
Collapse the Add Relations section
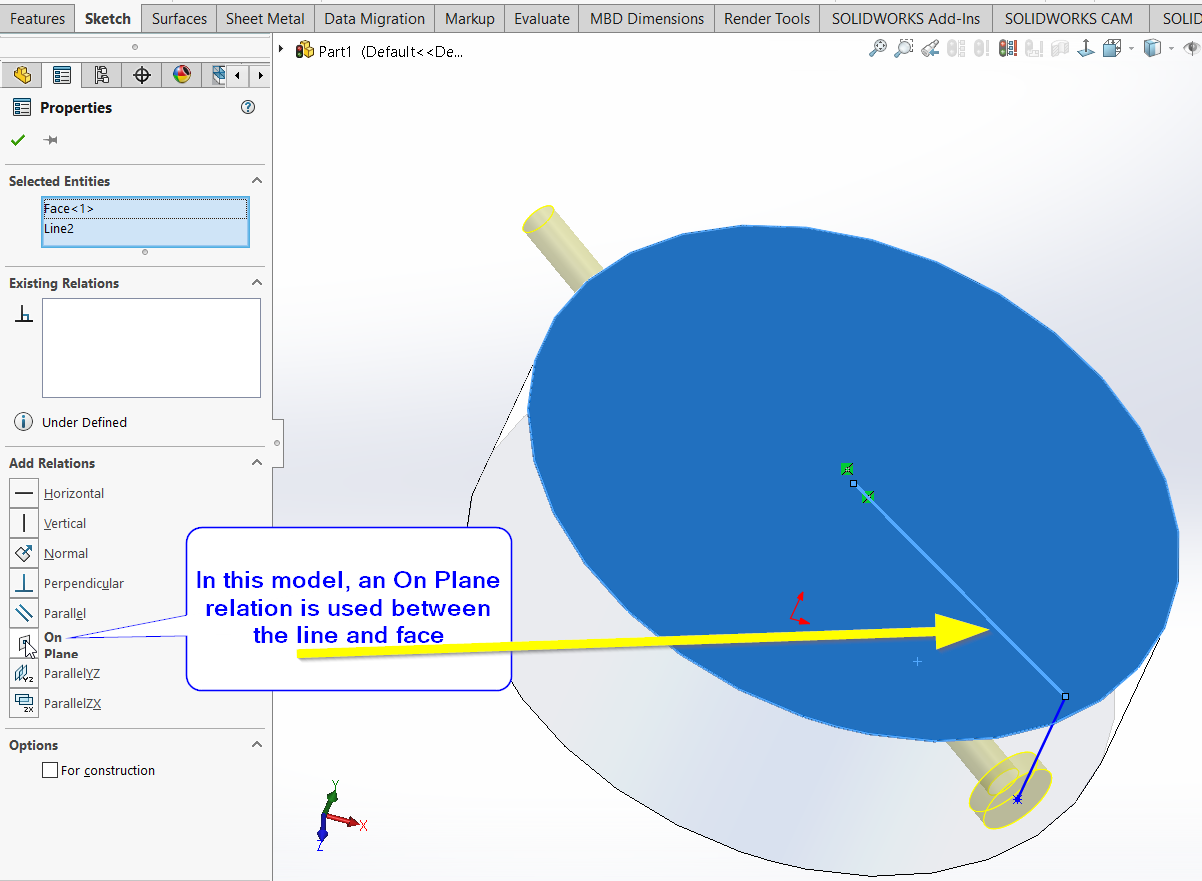tap(257, 463)
